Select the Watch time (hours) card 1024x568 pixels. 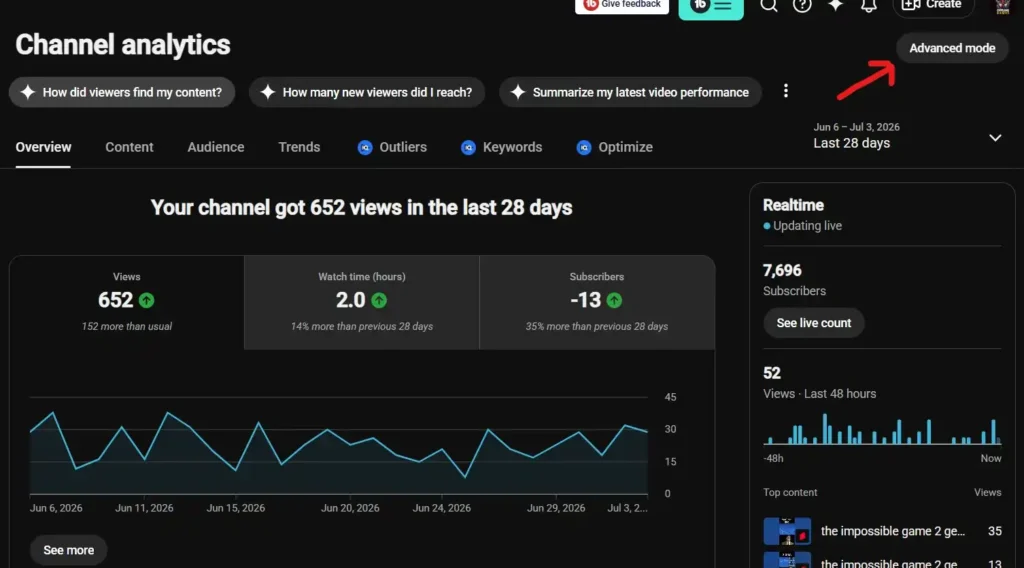(x=362, y=302)
